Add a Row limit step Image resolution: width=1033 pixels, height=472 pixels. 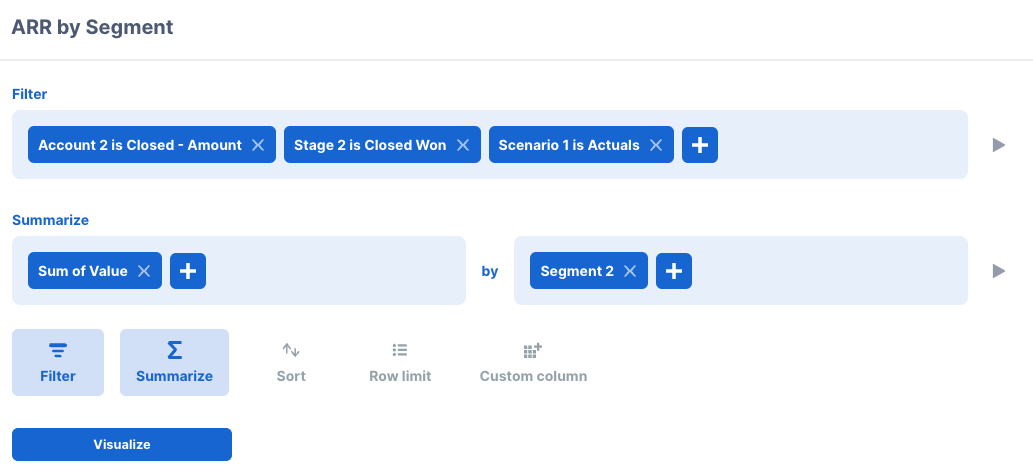tap(400, 362)
